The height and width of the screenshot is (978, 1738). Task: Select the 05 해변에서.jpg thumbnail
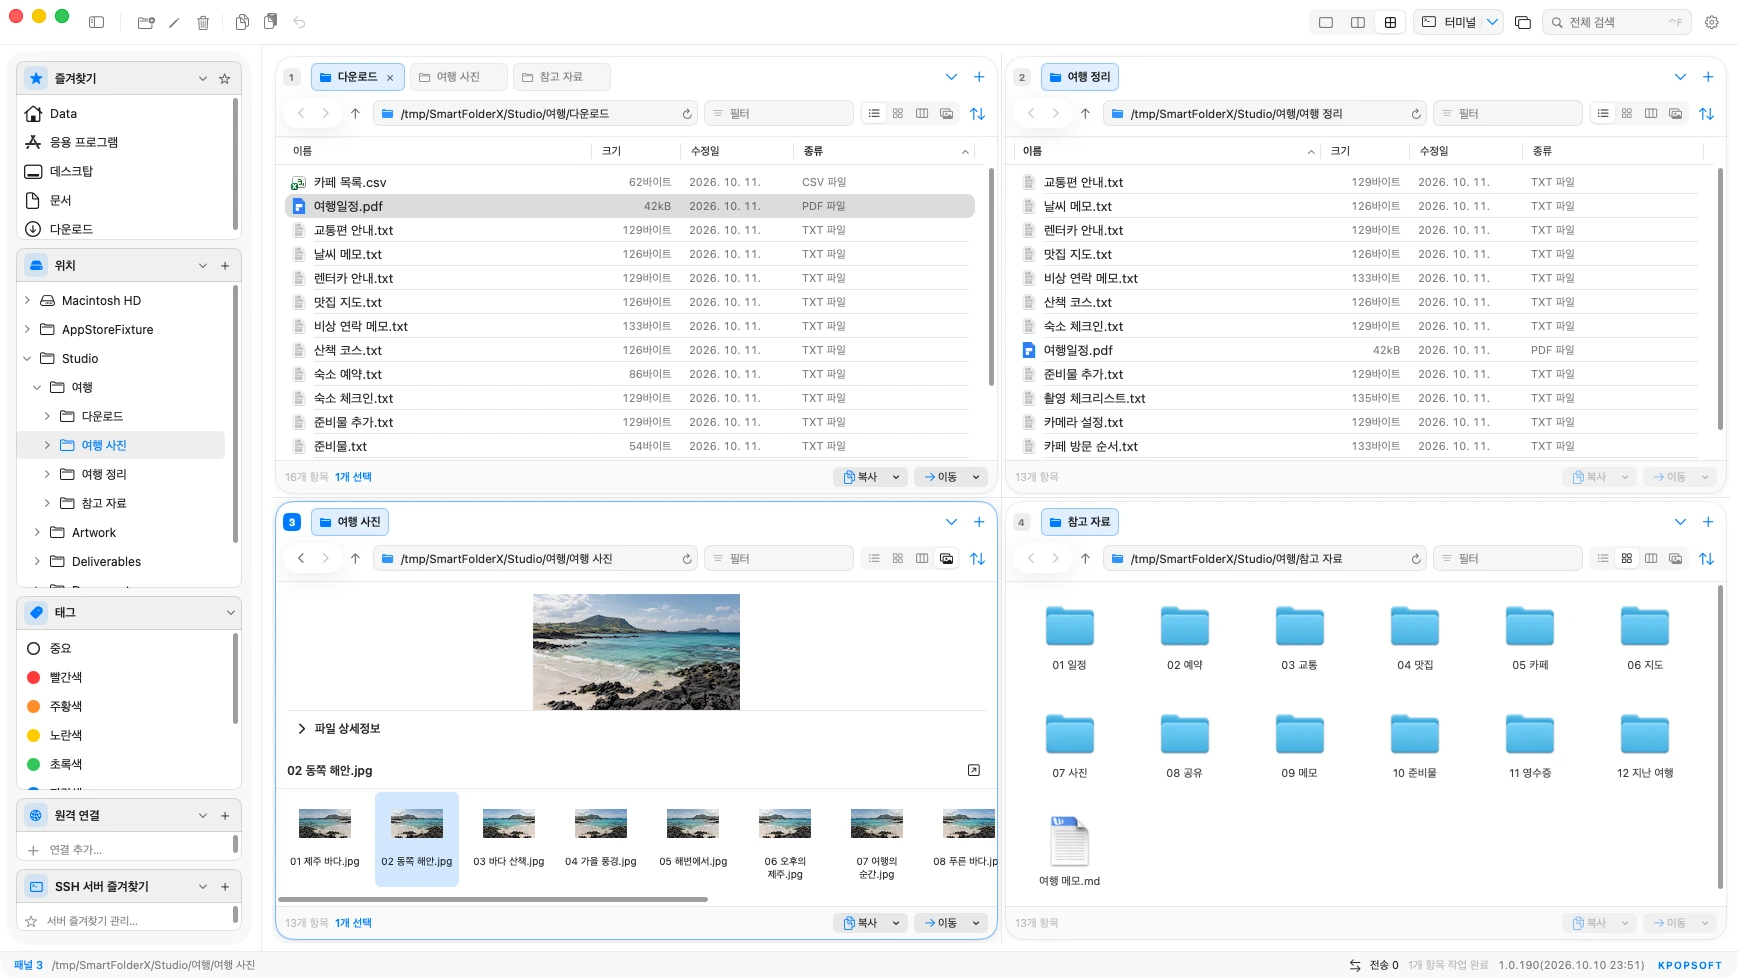(x=693, y=838)
